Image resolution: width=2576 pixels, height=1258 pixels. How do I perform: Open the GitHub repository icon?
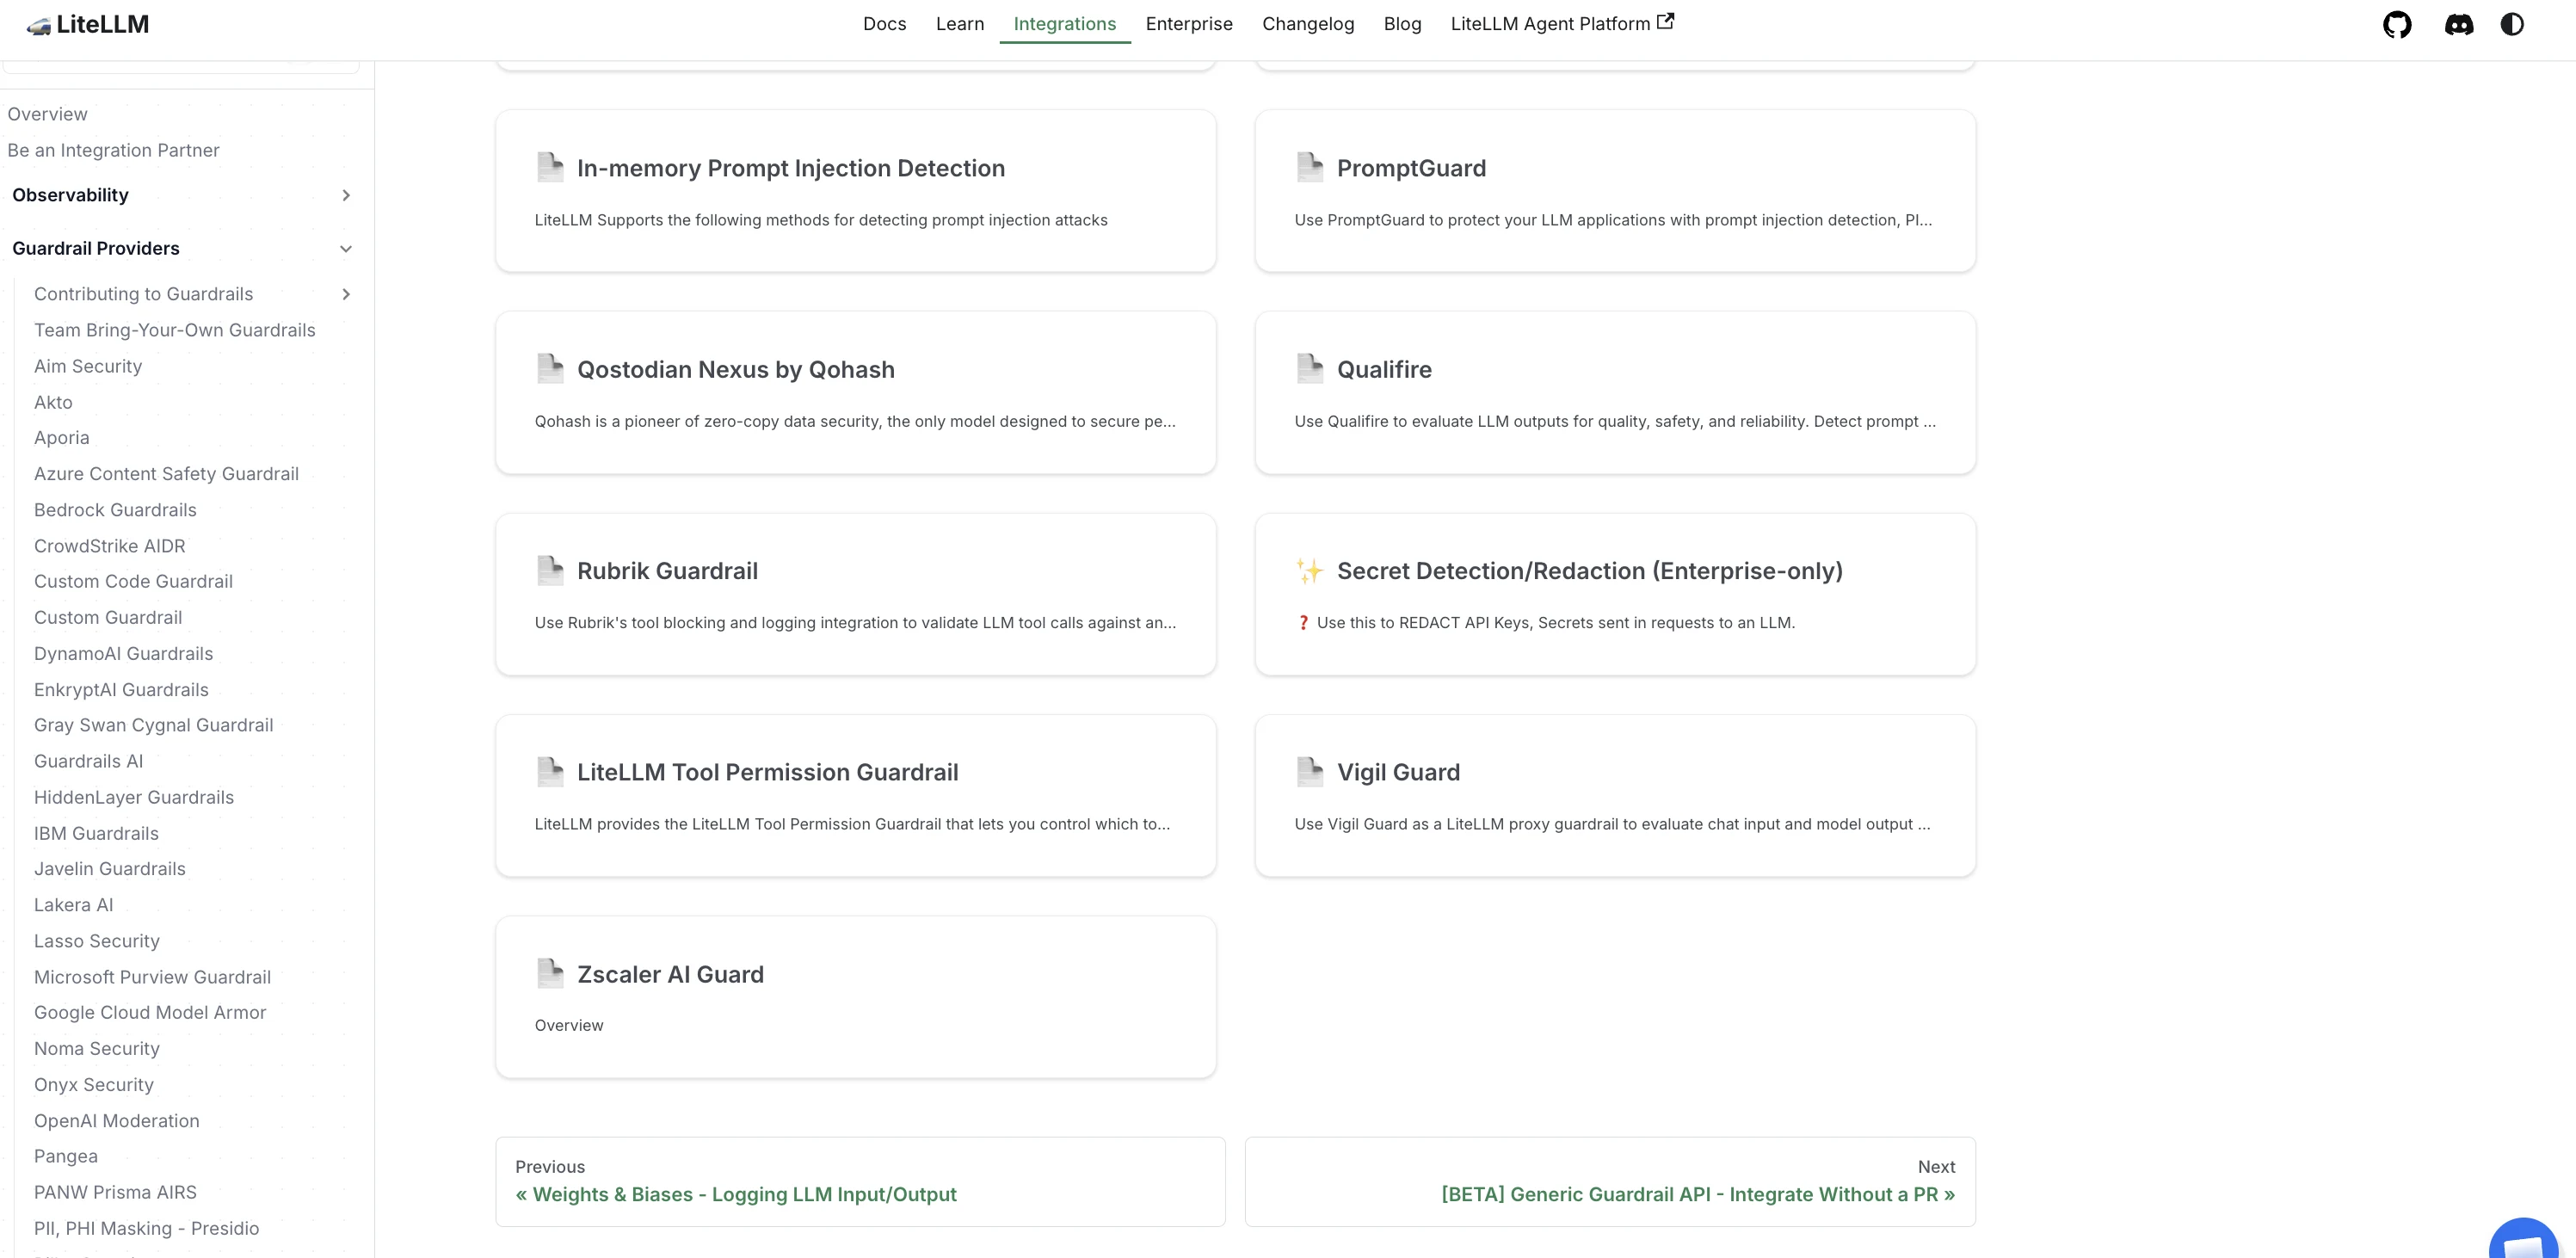tap(2397, 24)
